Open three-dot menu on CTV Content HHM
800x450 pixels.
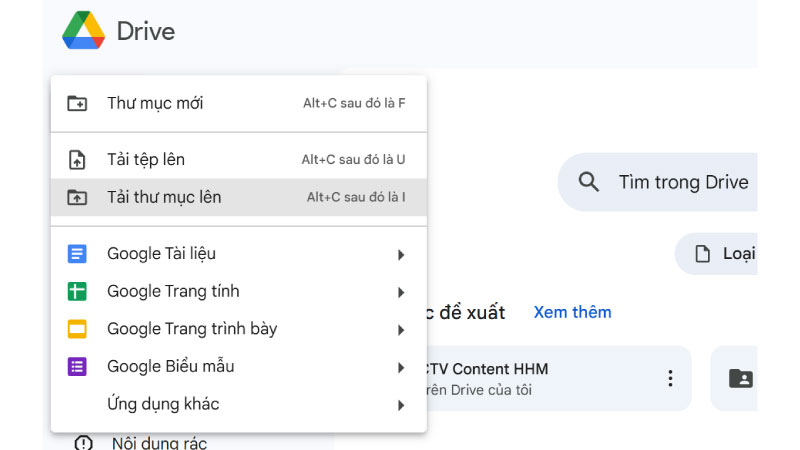[x=670, y=379]
